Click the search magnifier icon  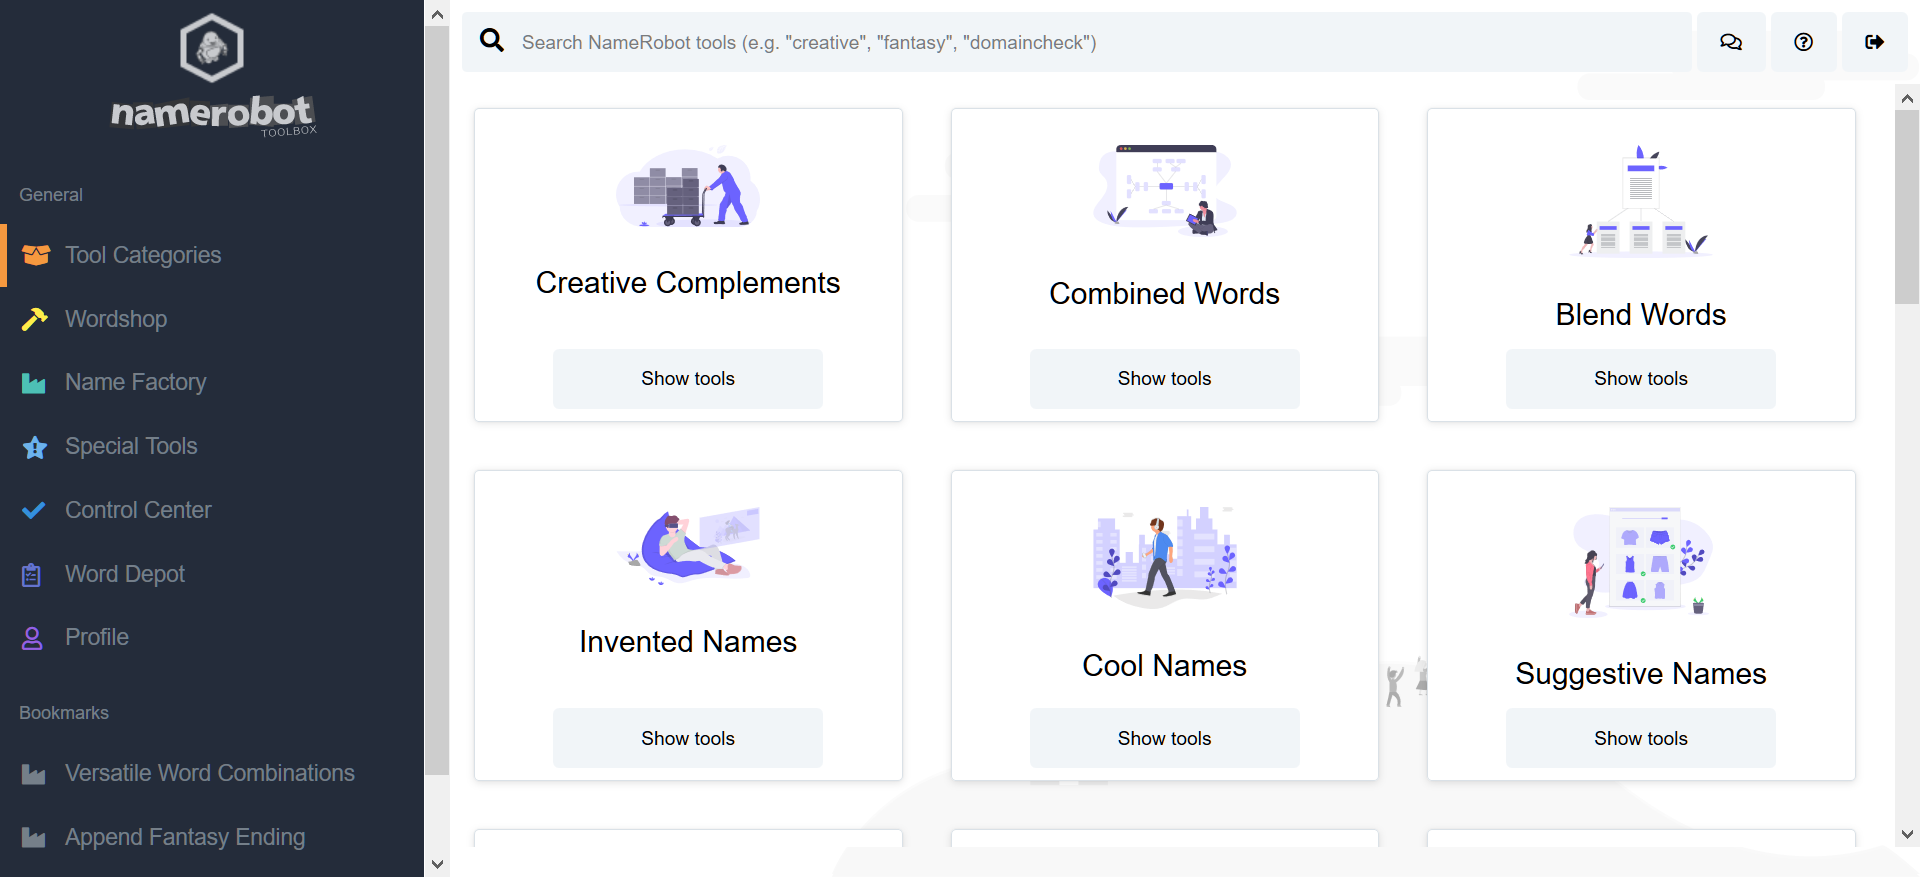492,40
